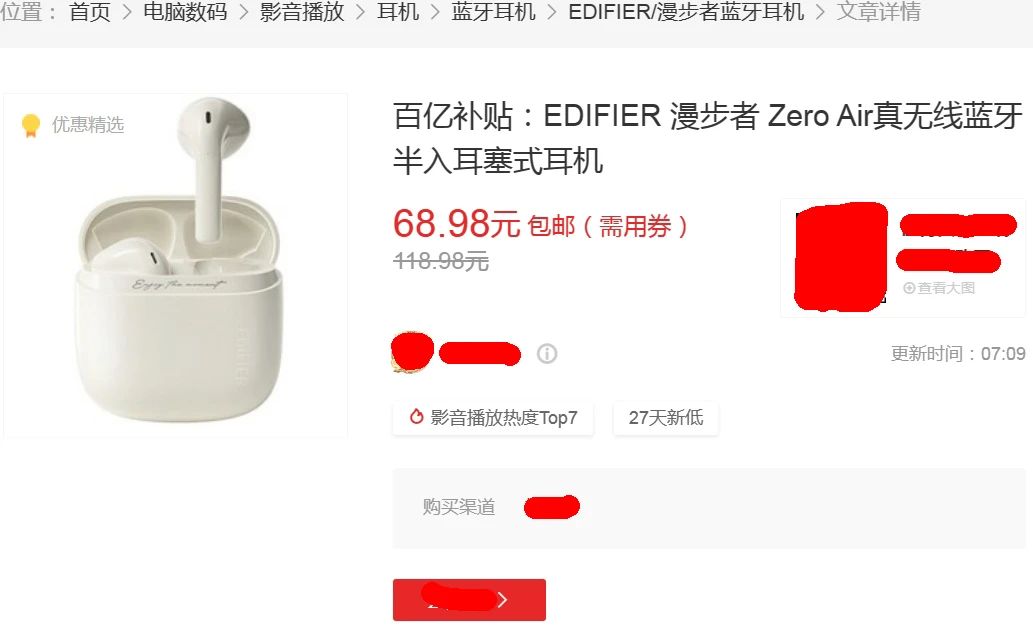Click the flame icon in hot tag
Image resolution: width=1033 pixels, height=630 pixels.
click(416, 417)
